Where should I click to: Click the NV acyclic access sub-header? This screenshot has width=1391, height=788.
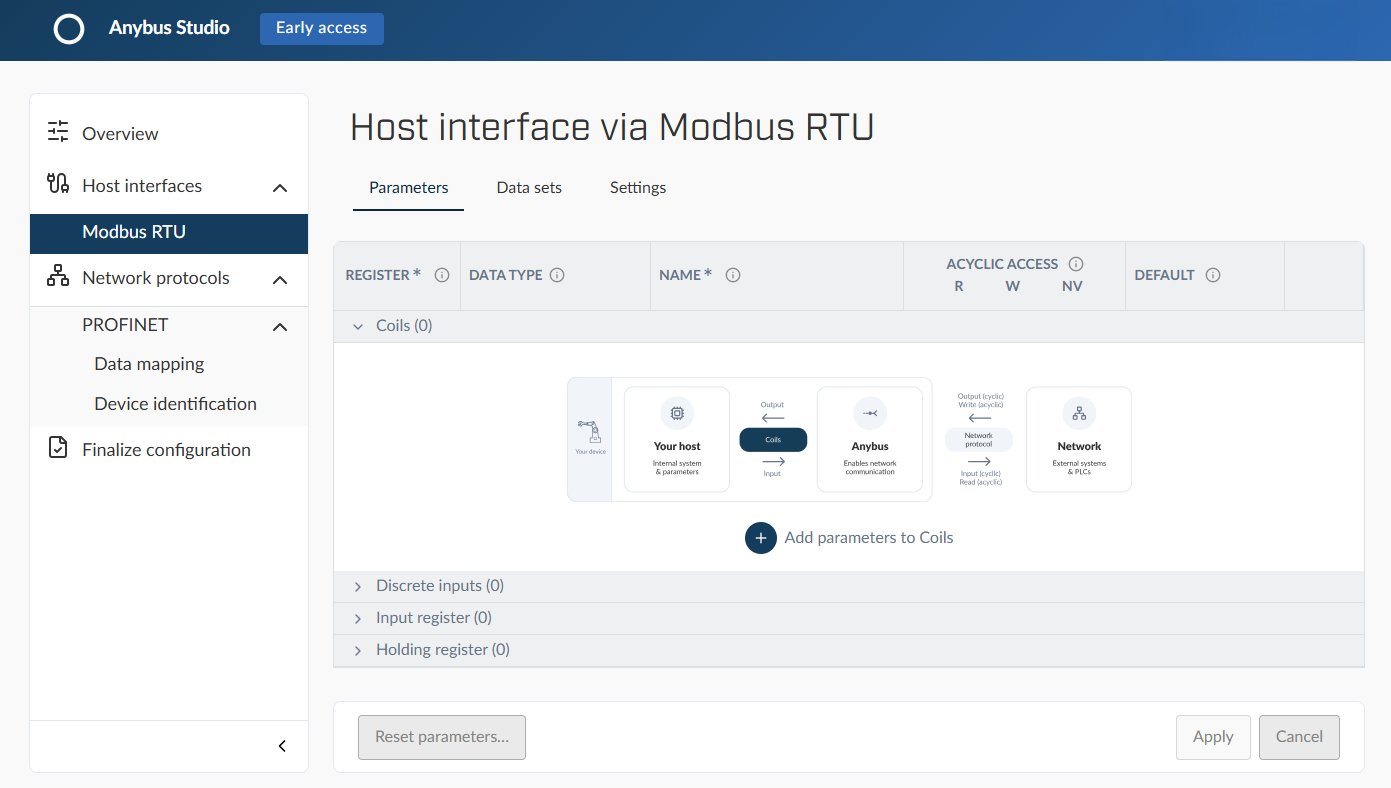pyautogui.click(x=1072, y=286)
